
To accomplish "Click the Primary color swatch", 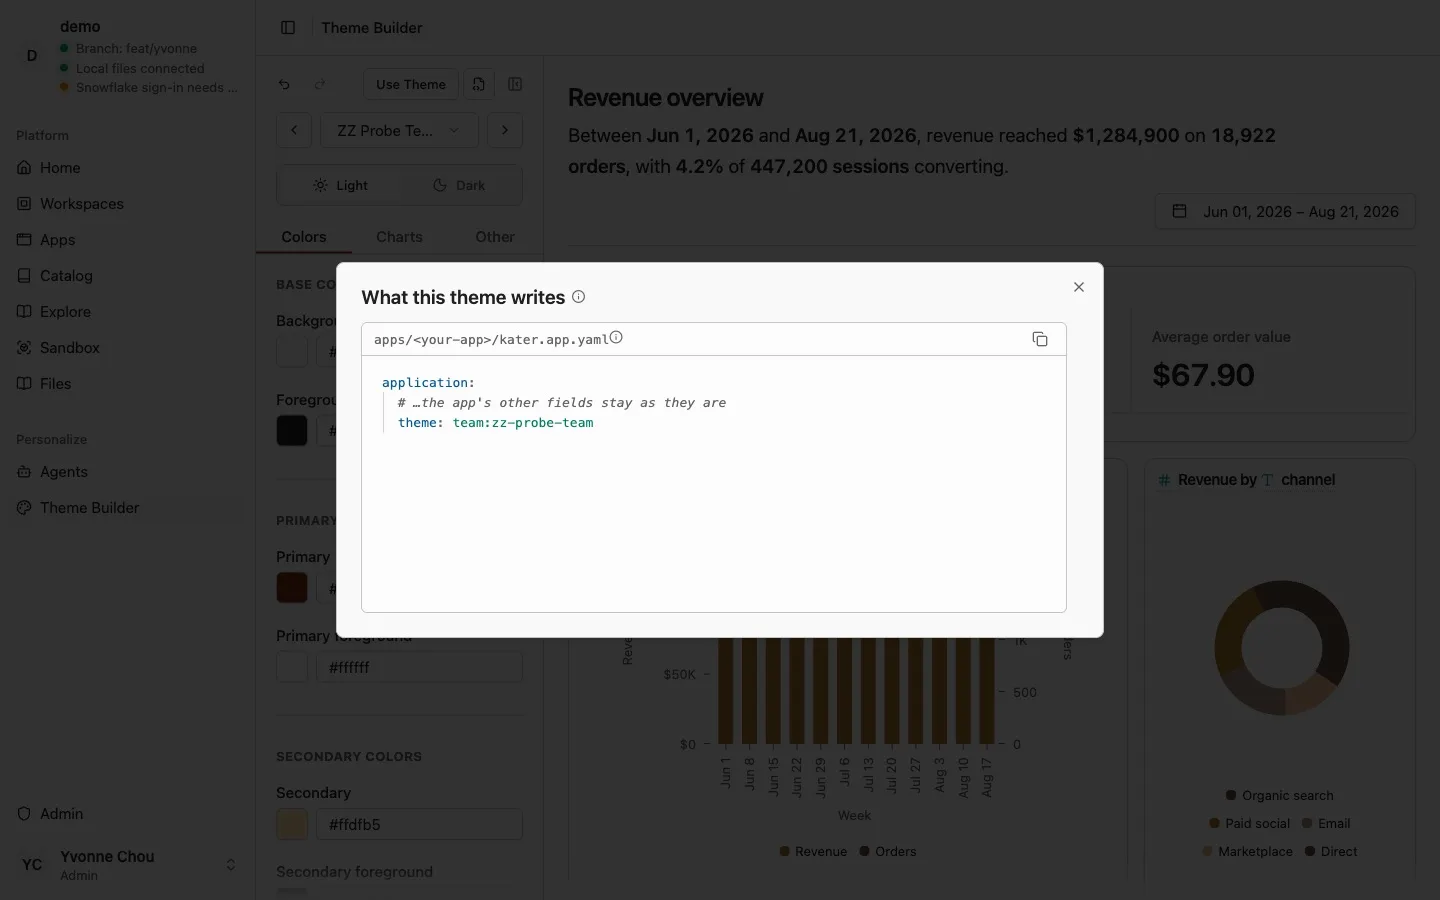I will (292, 587).
